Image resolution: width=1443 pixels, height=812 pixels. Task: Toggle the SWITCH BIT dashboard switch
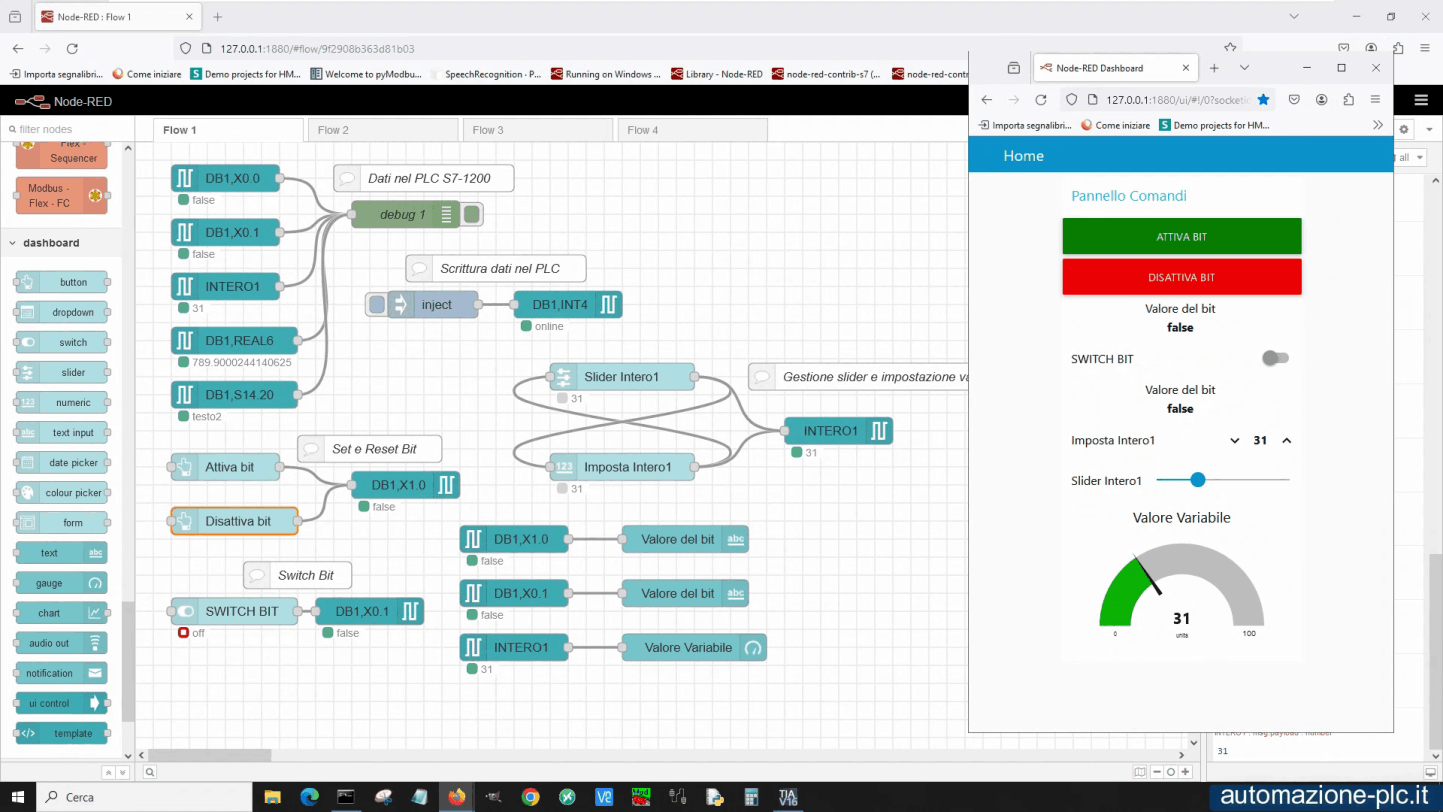tap(1275, 358)
